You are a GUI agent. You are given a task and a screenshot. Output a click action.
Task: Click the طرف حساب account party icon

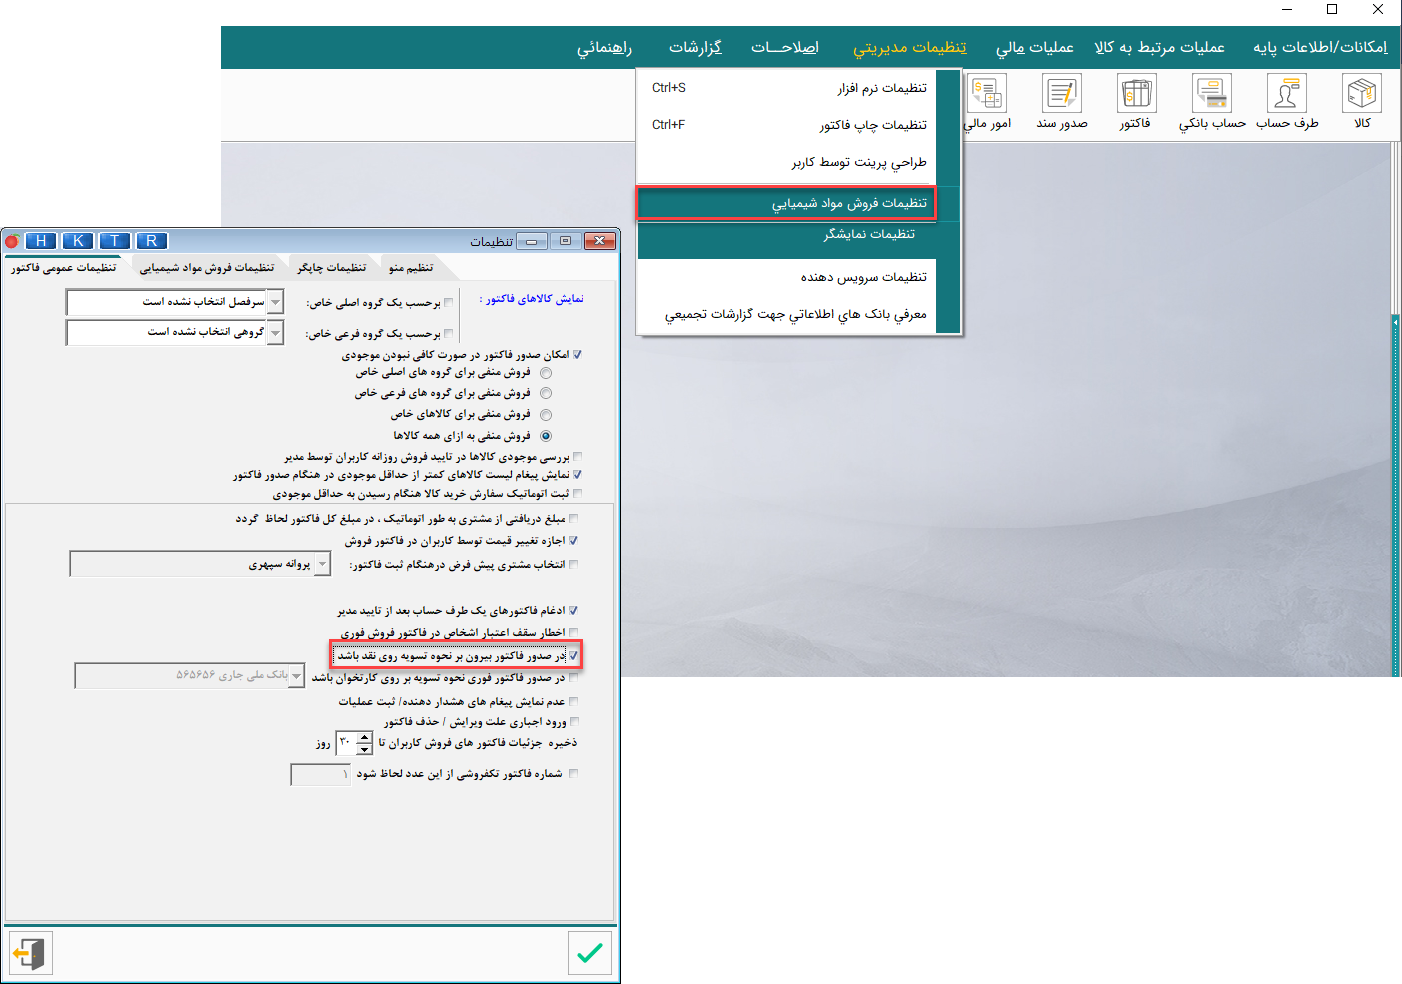(x=1286, y=101)
